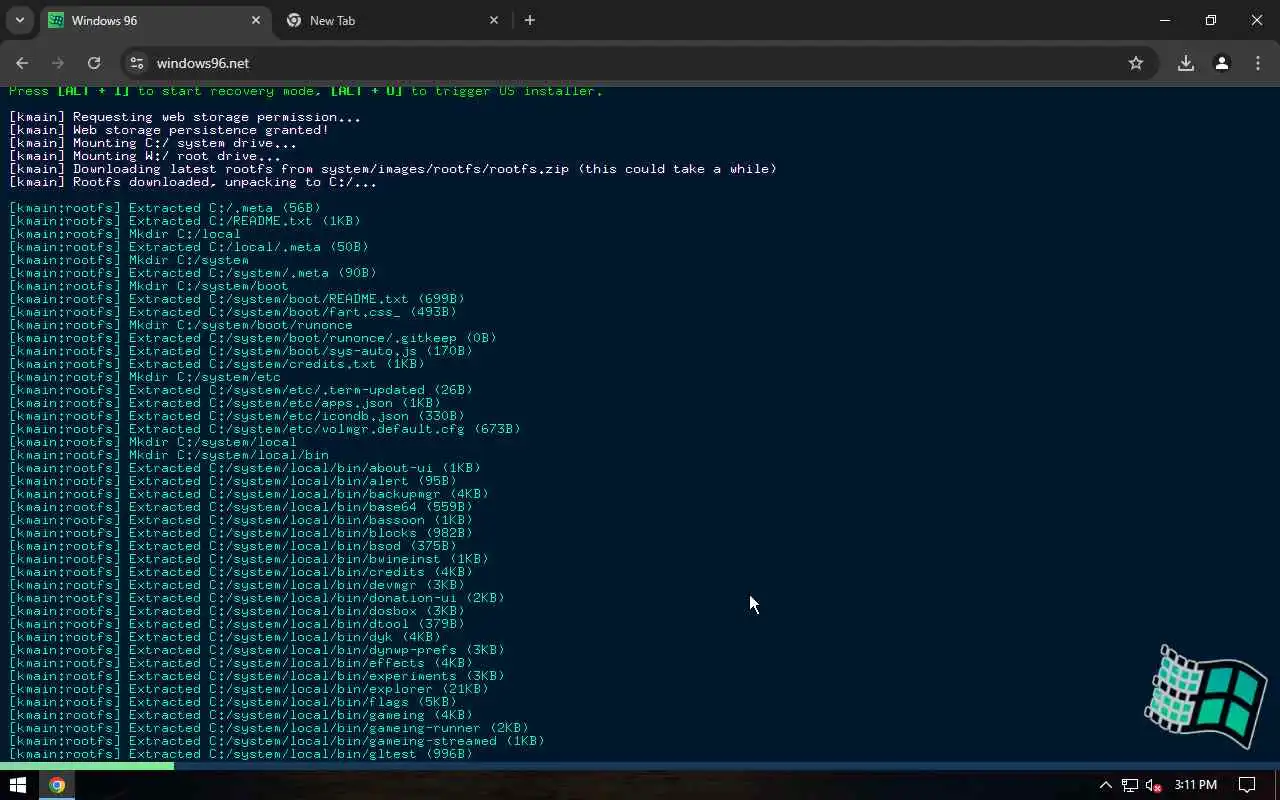This screenshot has height=800, width=1280.
Task: Go back to the previous page
Action: coord(22,63)
